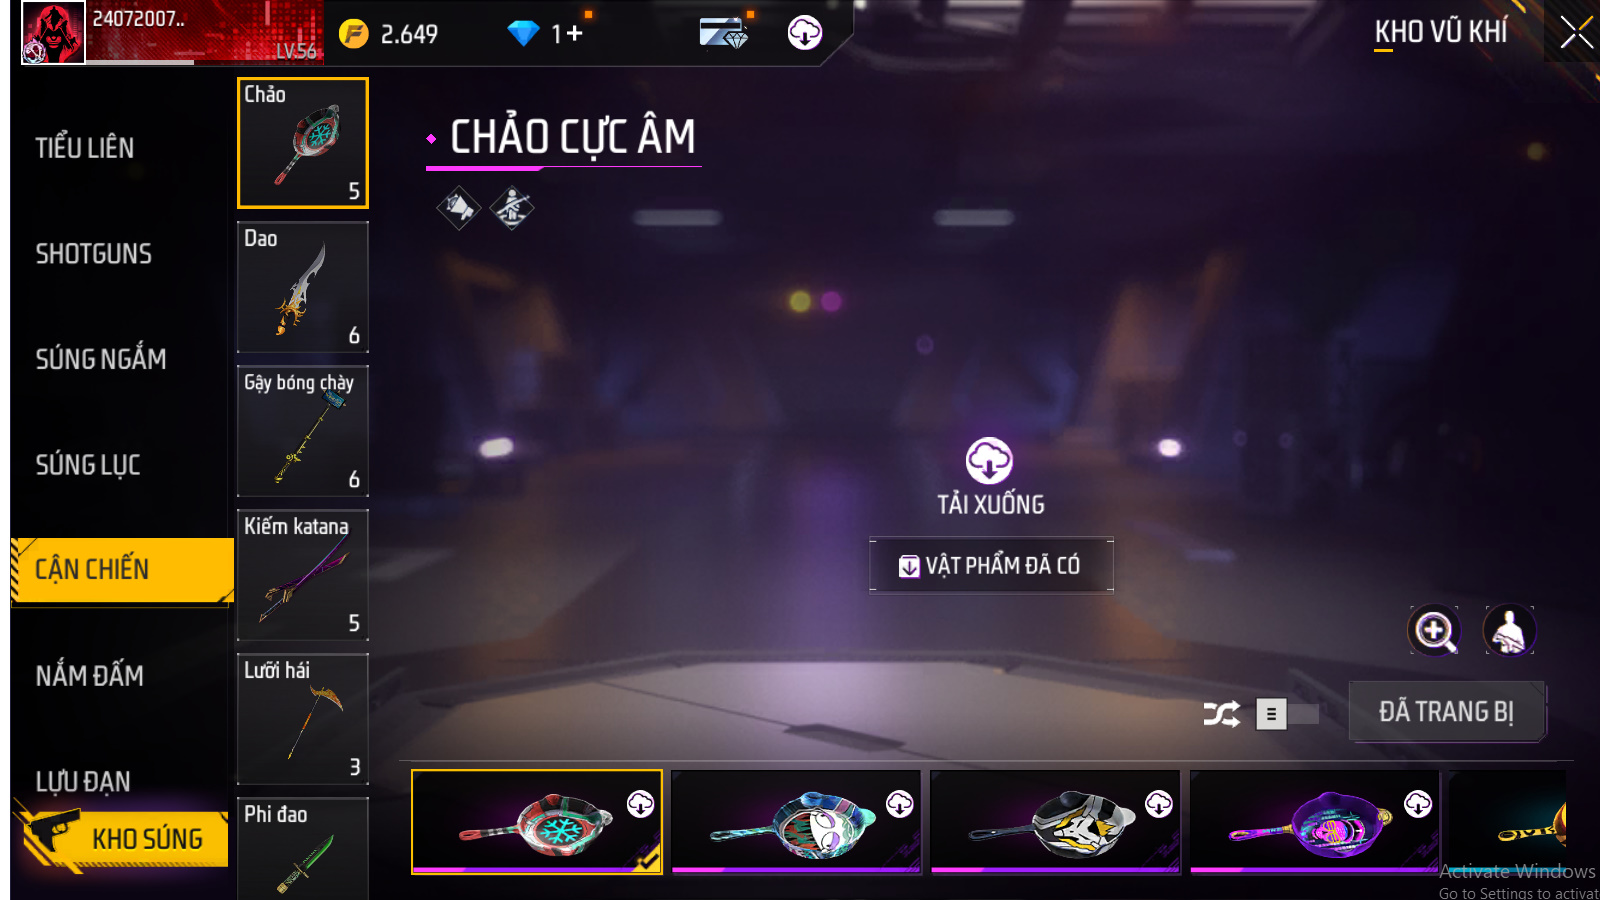The image size is (1600, 900).
Task: Select the Kiếm katana weapon thumbnail
Action: pyautogui.click(x=303, y=575)
